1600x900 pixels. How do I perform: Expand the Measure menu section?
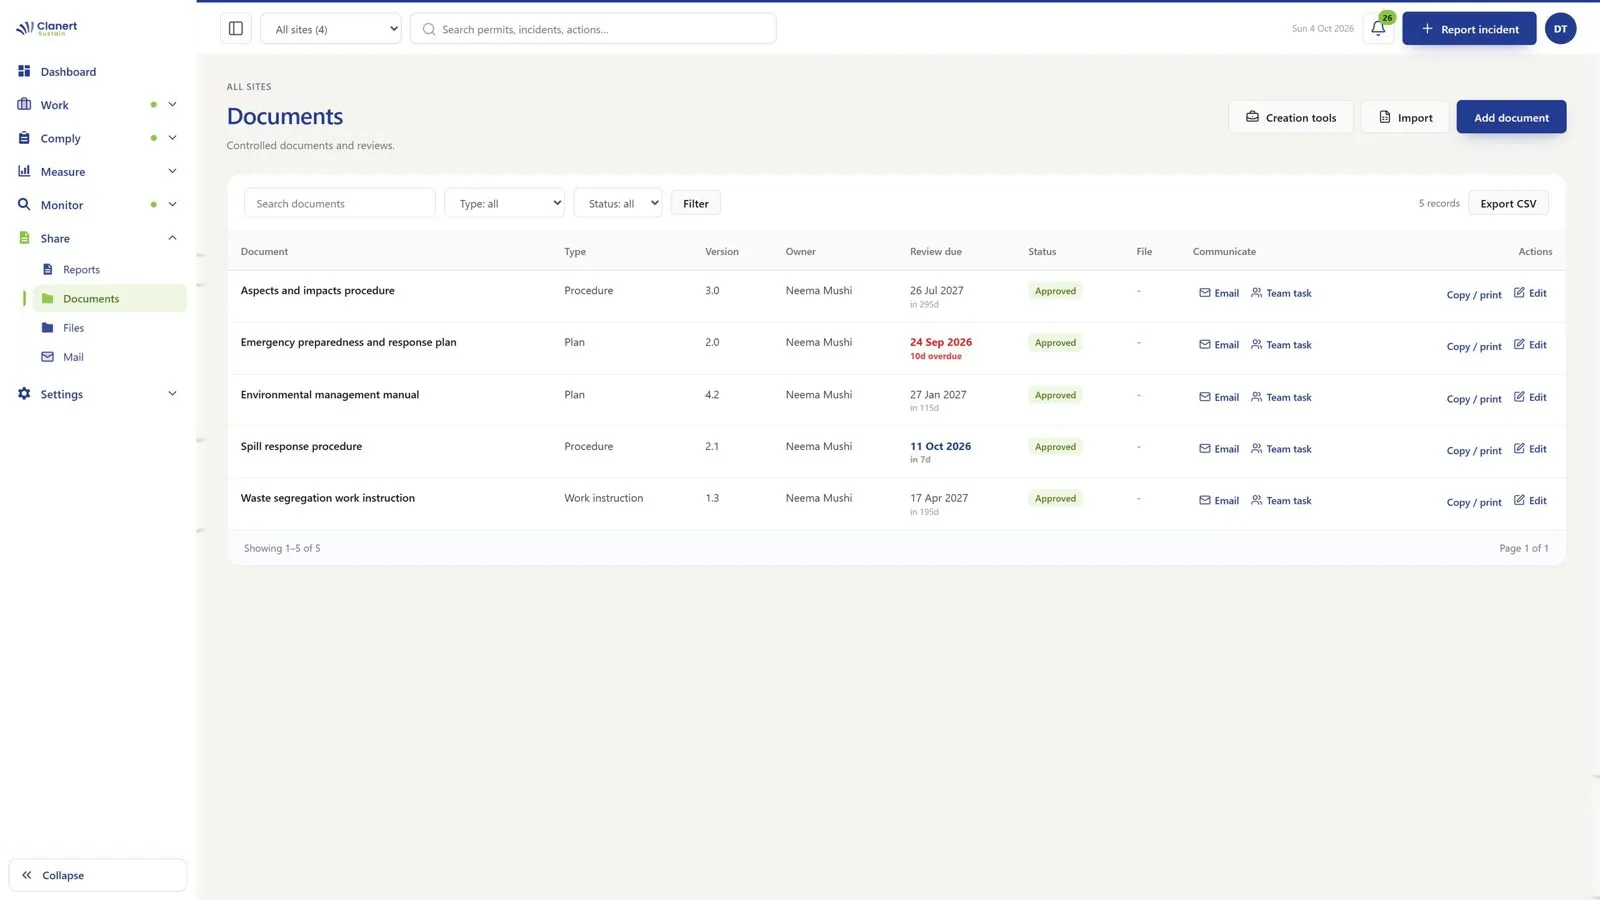pos(97,172)
